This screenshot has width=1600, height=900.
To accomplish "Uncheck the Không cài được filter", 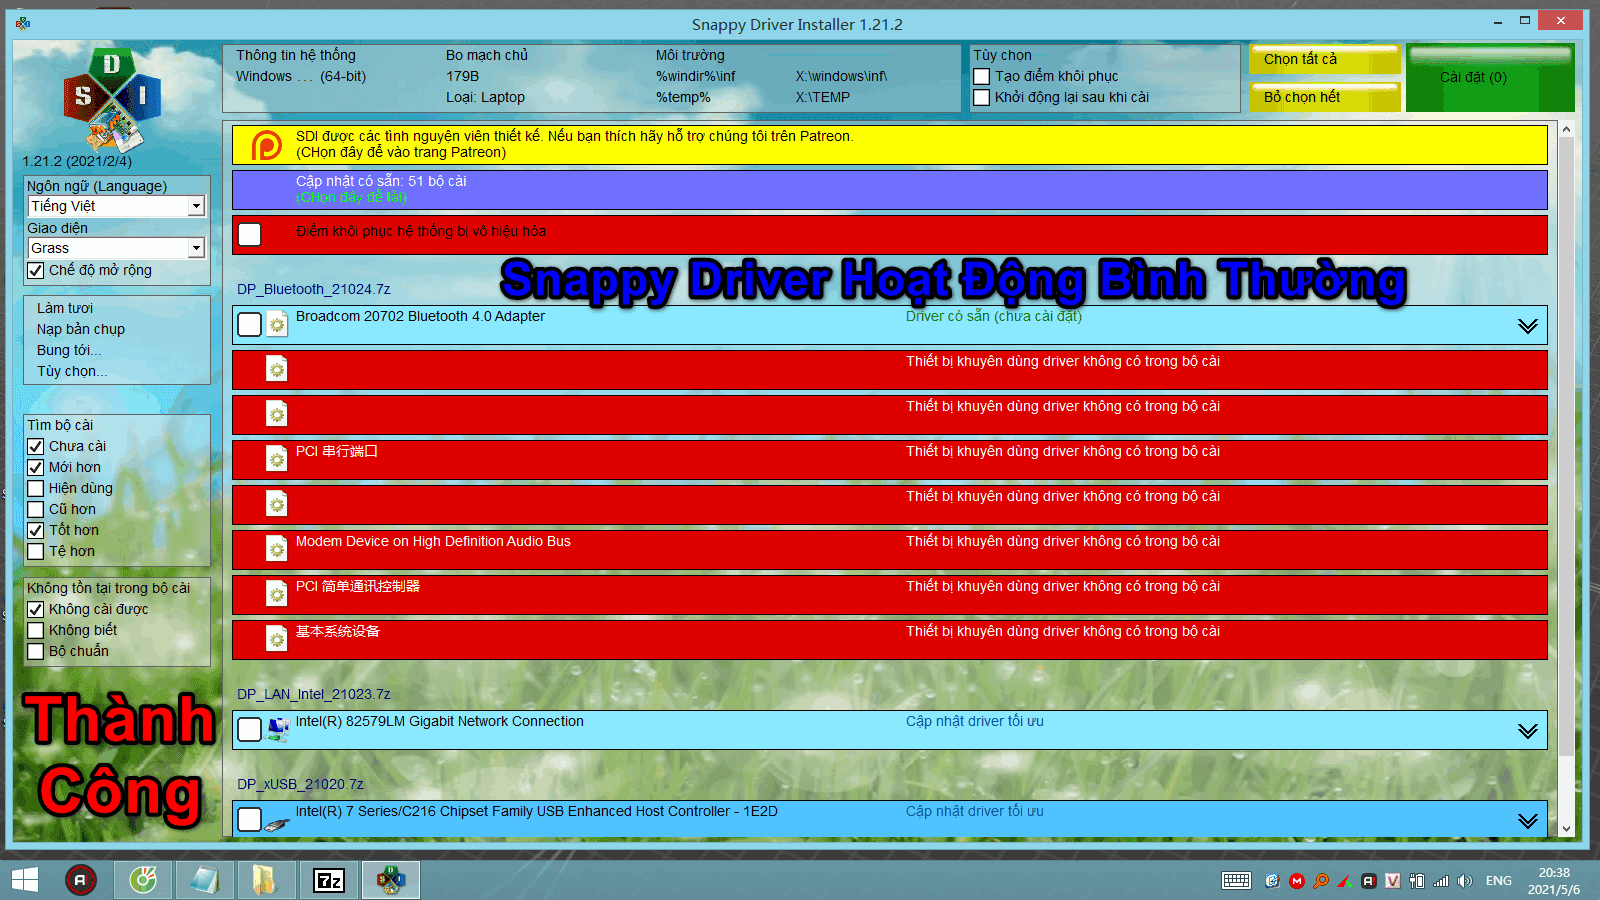I will 36,610.
